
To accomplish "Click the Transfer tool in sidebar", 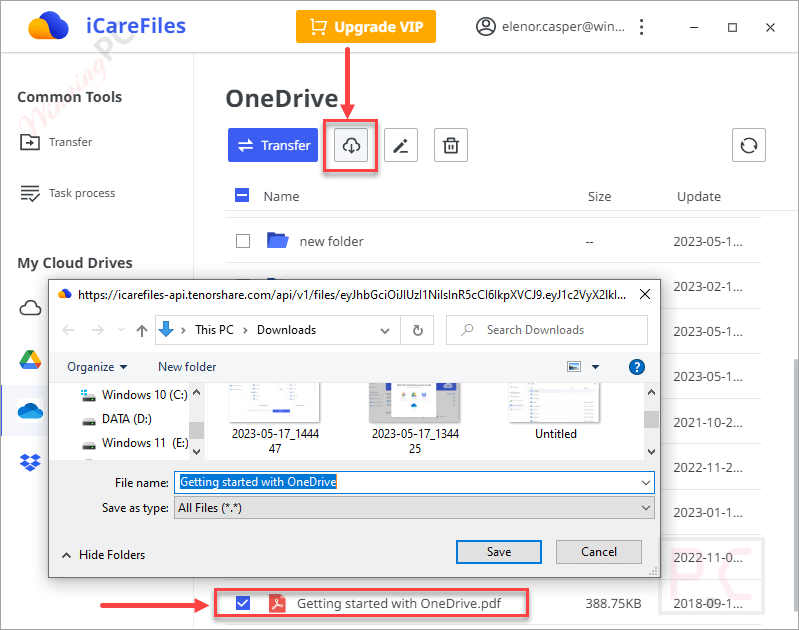I will coord(56,142).
